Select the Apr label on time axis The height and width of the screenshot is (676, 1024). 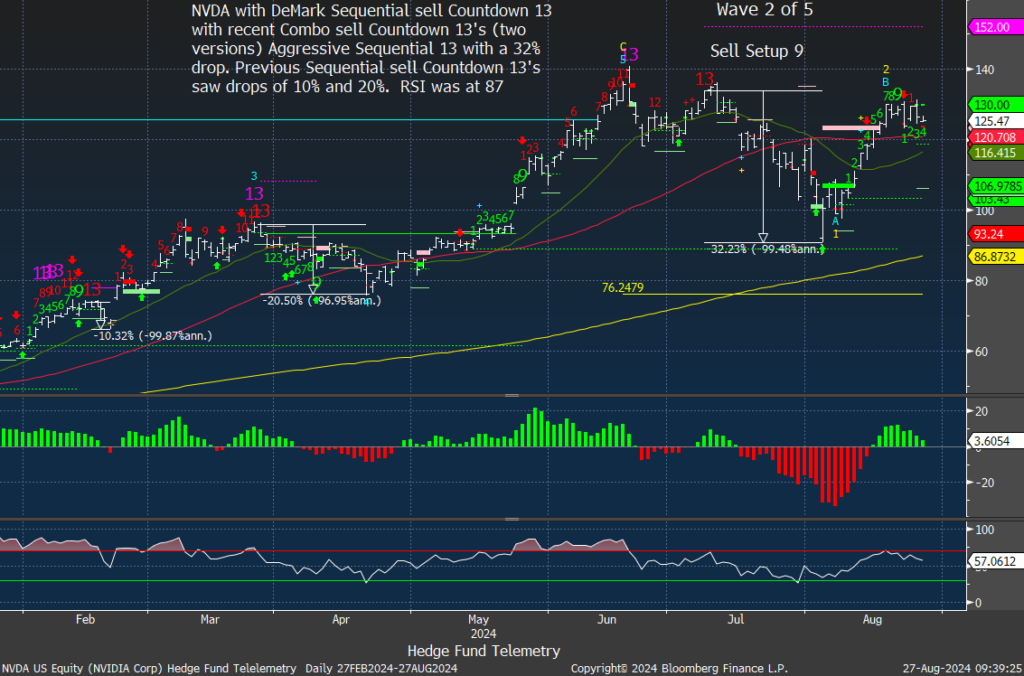(x=342, y=619)
